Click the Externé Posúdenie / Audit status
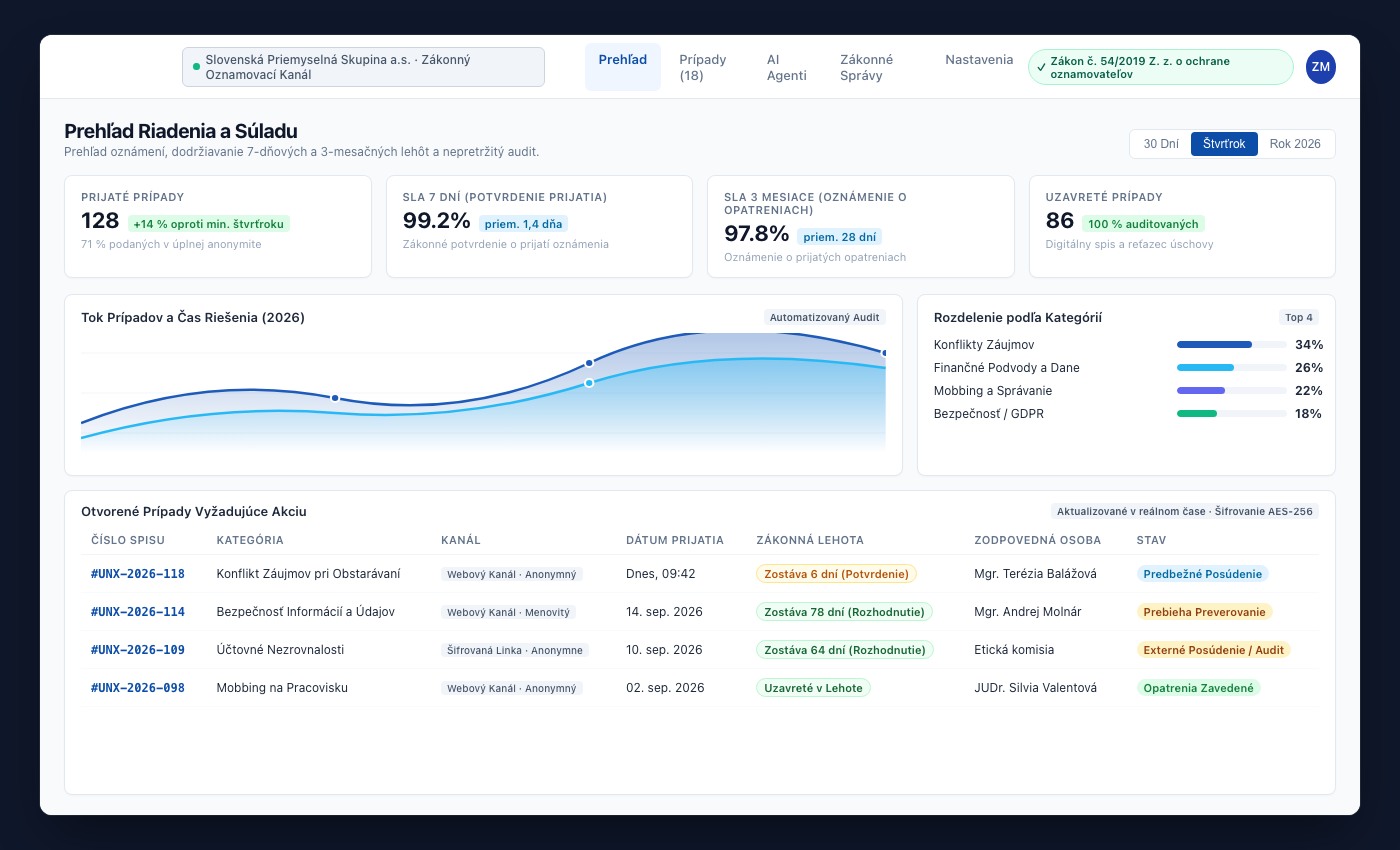 pos(1214,650)
